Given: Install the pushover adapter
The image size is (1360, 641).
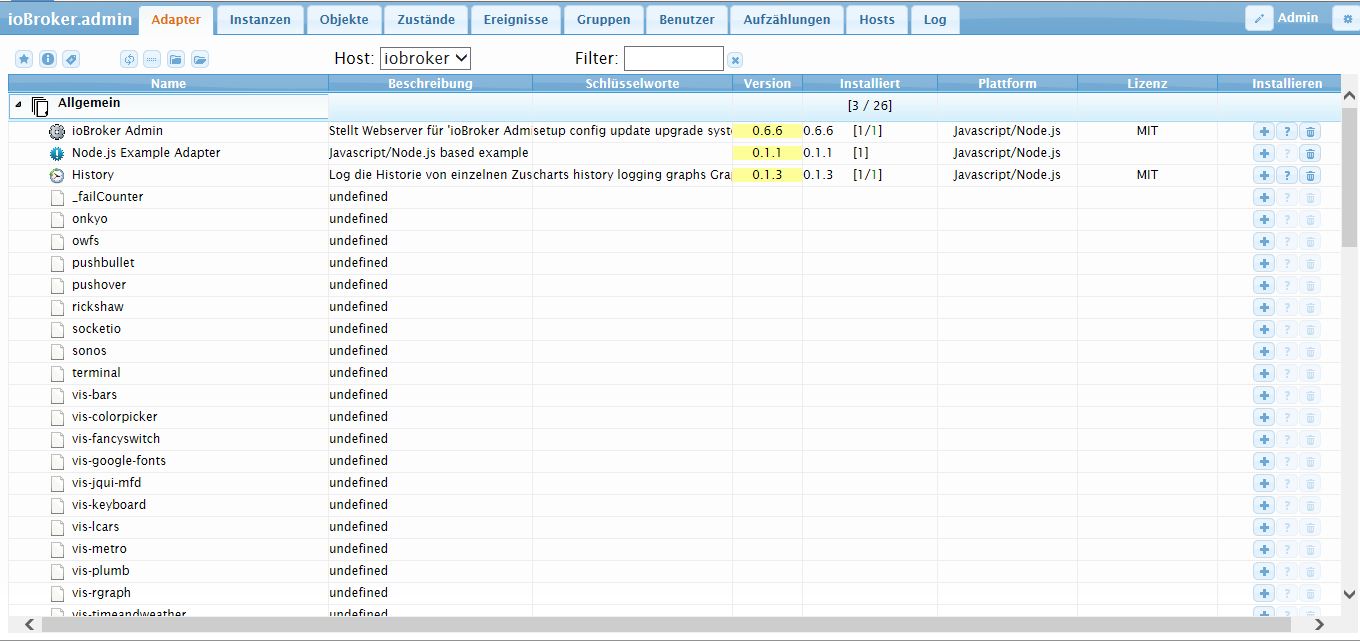Looking at the screenshot, I should tap(1264, 285).
